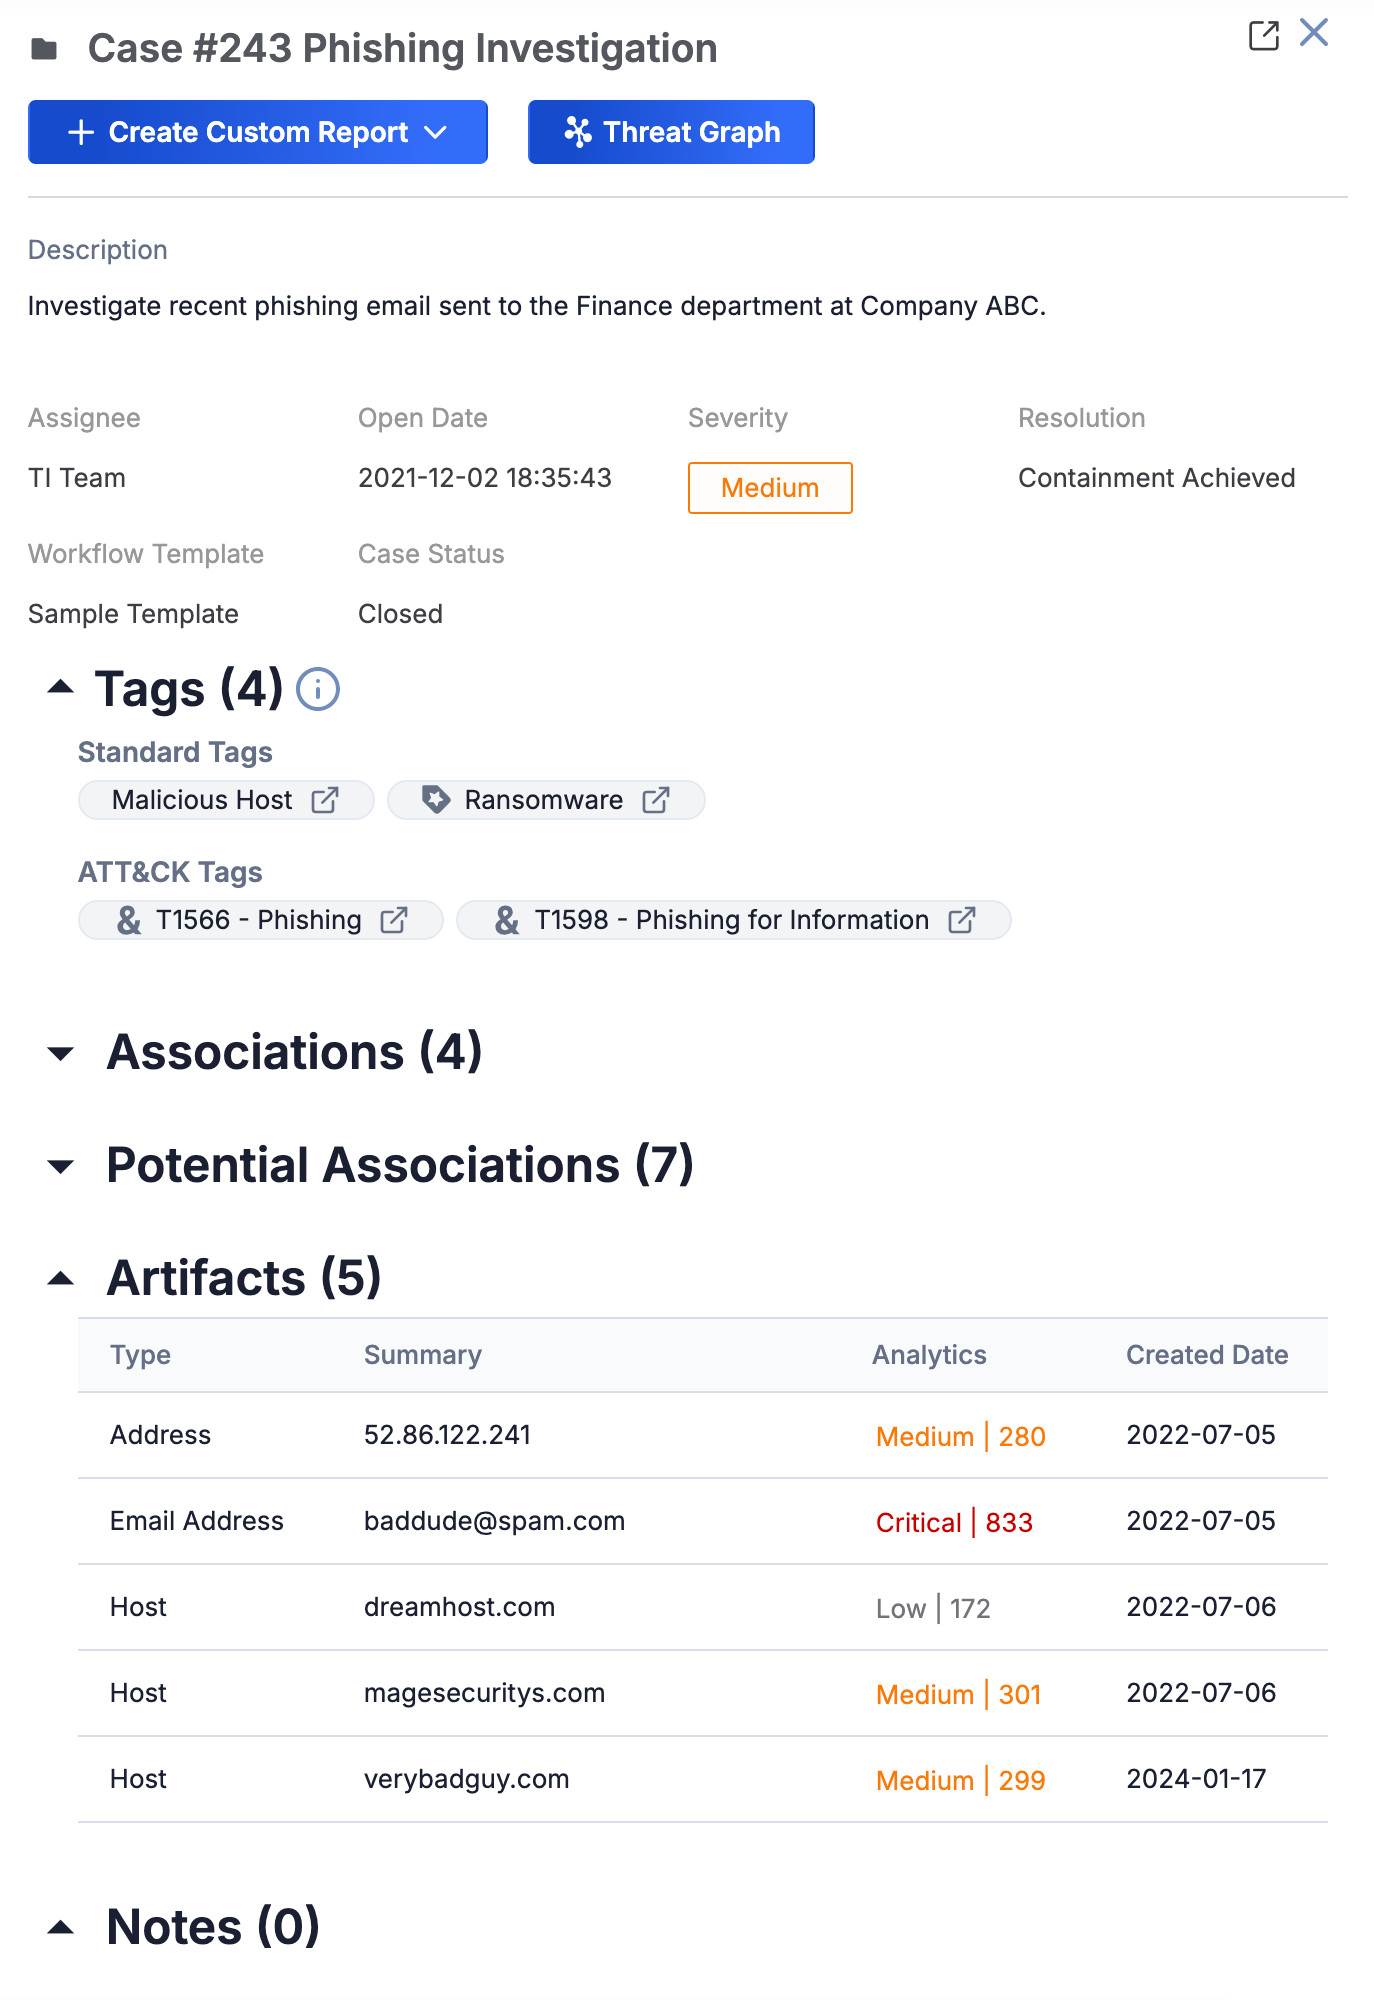Open T1566 Phishing external link icon
Screen dimensions: 1374x2000
click(x=394, y=920)
